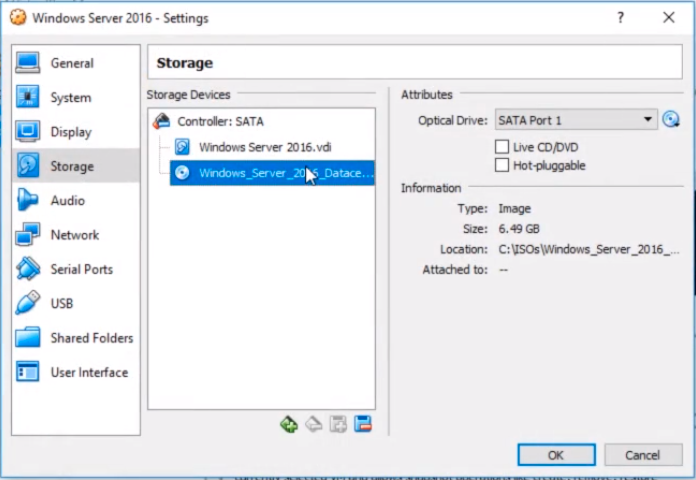Click the remove storage attachment icon
The height and width of the screenshot is (480, 696).
tap(363, 424)
